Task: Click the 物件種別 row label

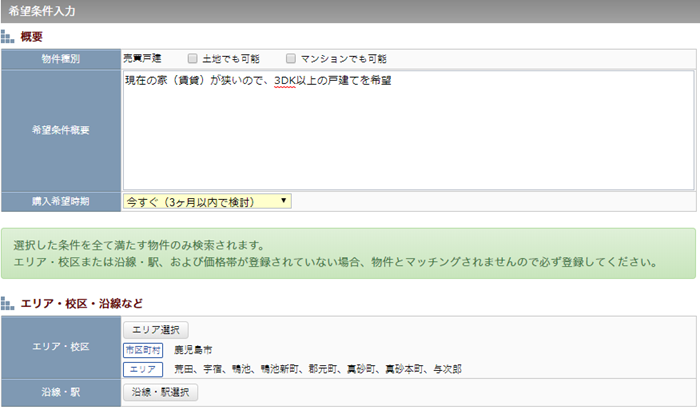Action: pos(61,59)
